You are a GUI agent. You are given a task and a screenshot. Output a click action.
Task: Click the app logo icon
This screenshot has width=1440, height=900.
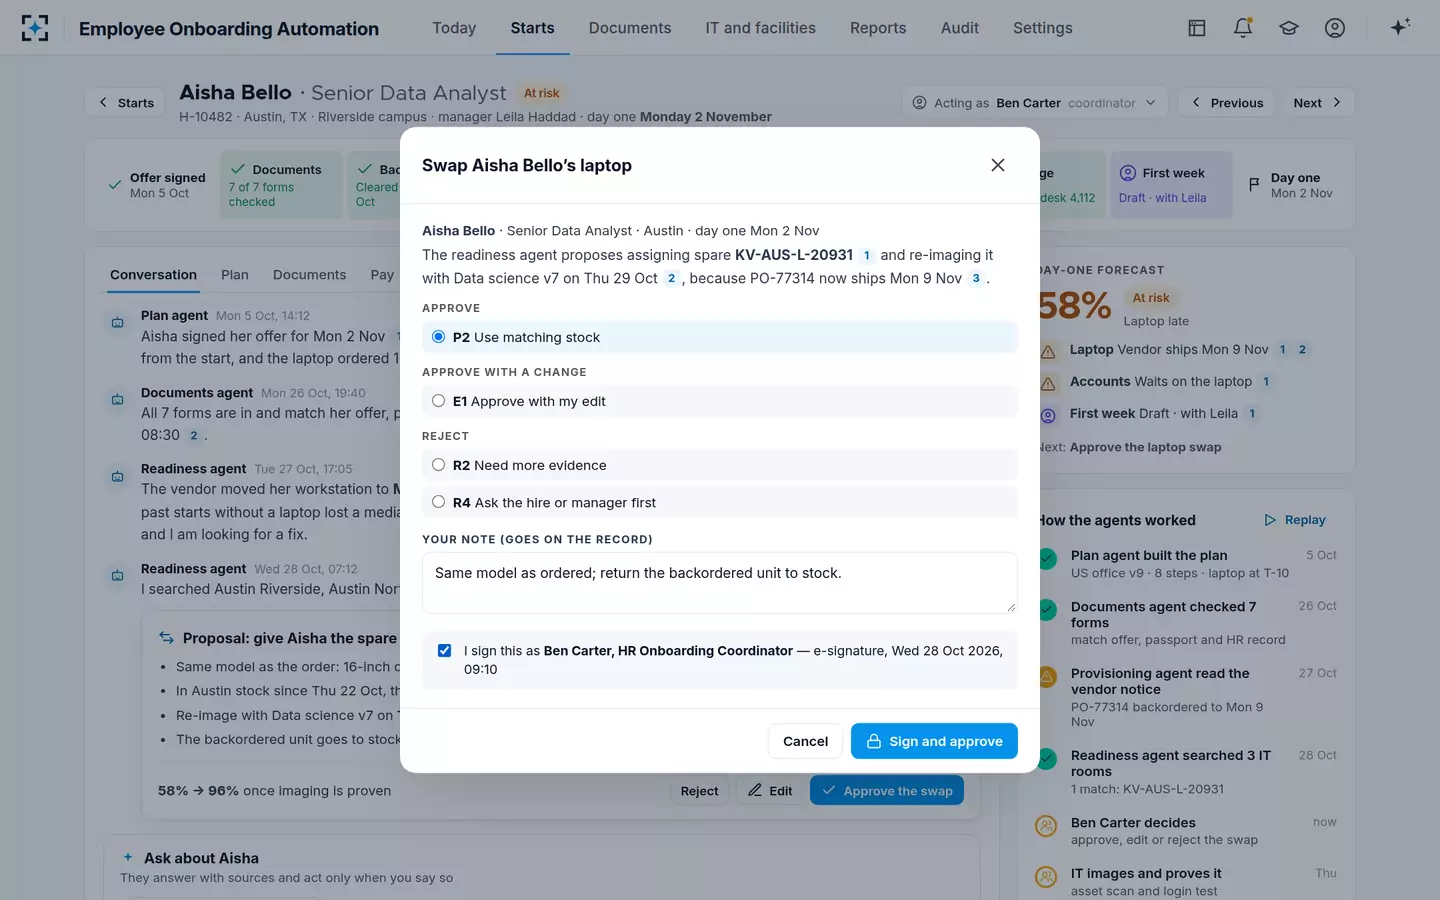coord(35,28)
